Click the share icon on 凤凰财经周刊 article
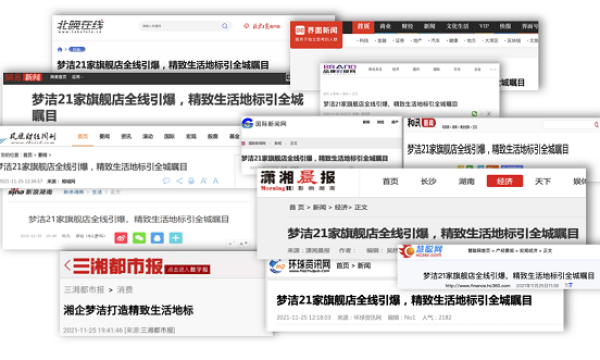This screenshot has height=360, width=600. pos(179,181)
